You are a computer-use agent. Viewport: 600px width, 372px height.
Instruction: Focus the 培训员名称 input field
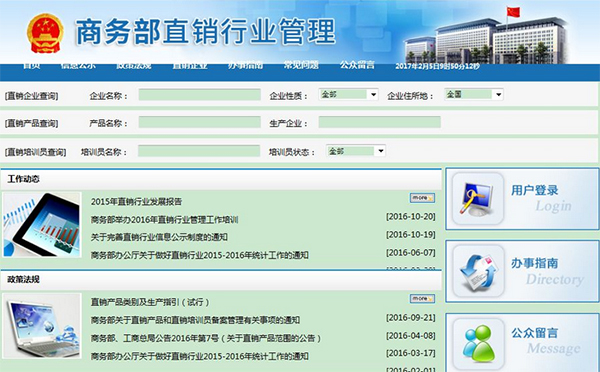[x=199, y=151]
